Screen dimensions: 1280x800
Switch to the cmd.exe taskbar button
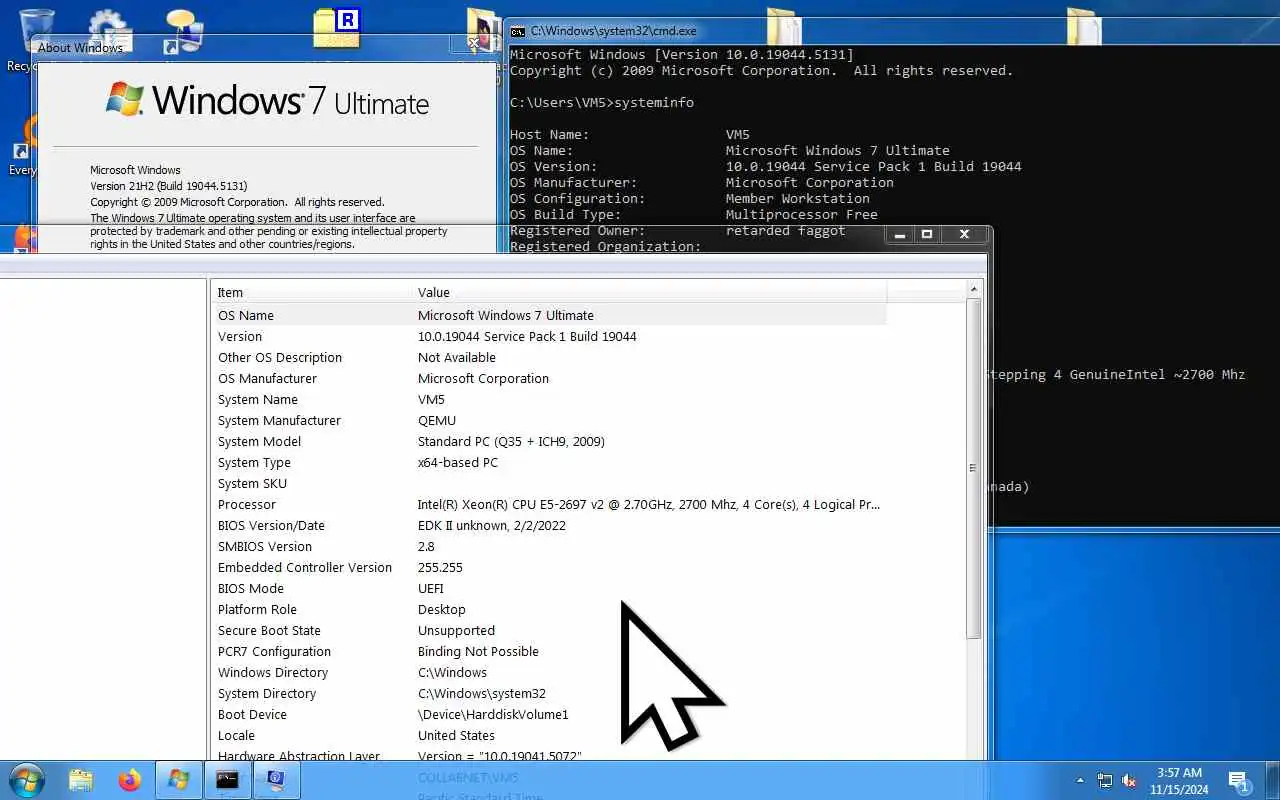click(x=227, y=779)
